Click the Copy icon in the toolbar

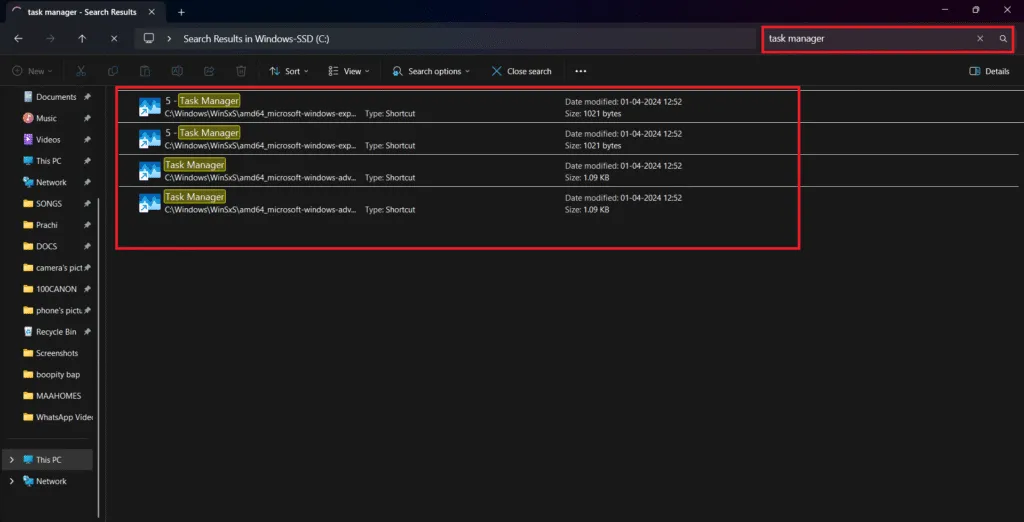[113, 71]
